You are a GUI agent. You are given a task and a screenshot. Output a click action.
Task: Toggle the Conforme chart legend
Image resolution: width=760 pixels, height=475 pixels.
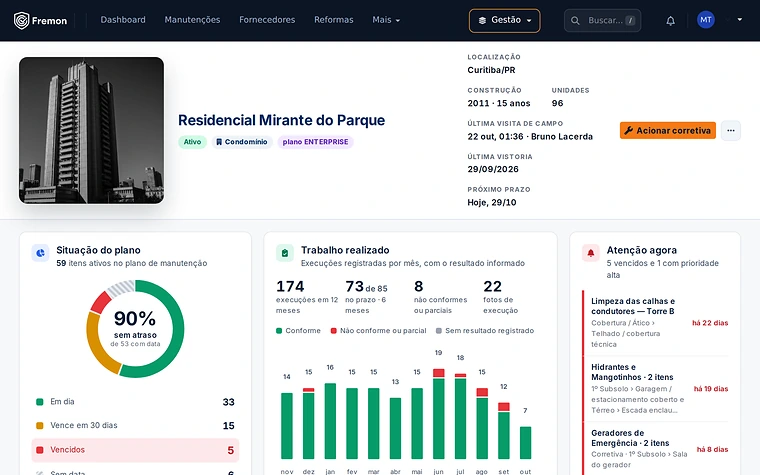click(x=298, y=331)
